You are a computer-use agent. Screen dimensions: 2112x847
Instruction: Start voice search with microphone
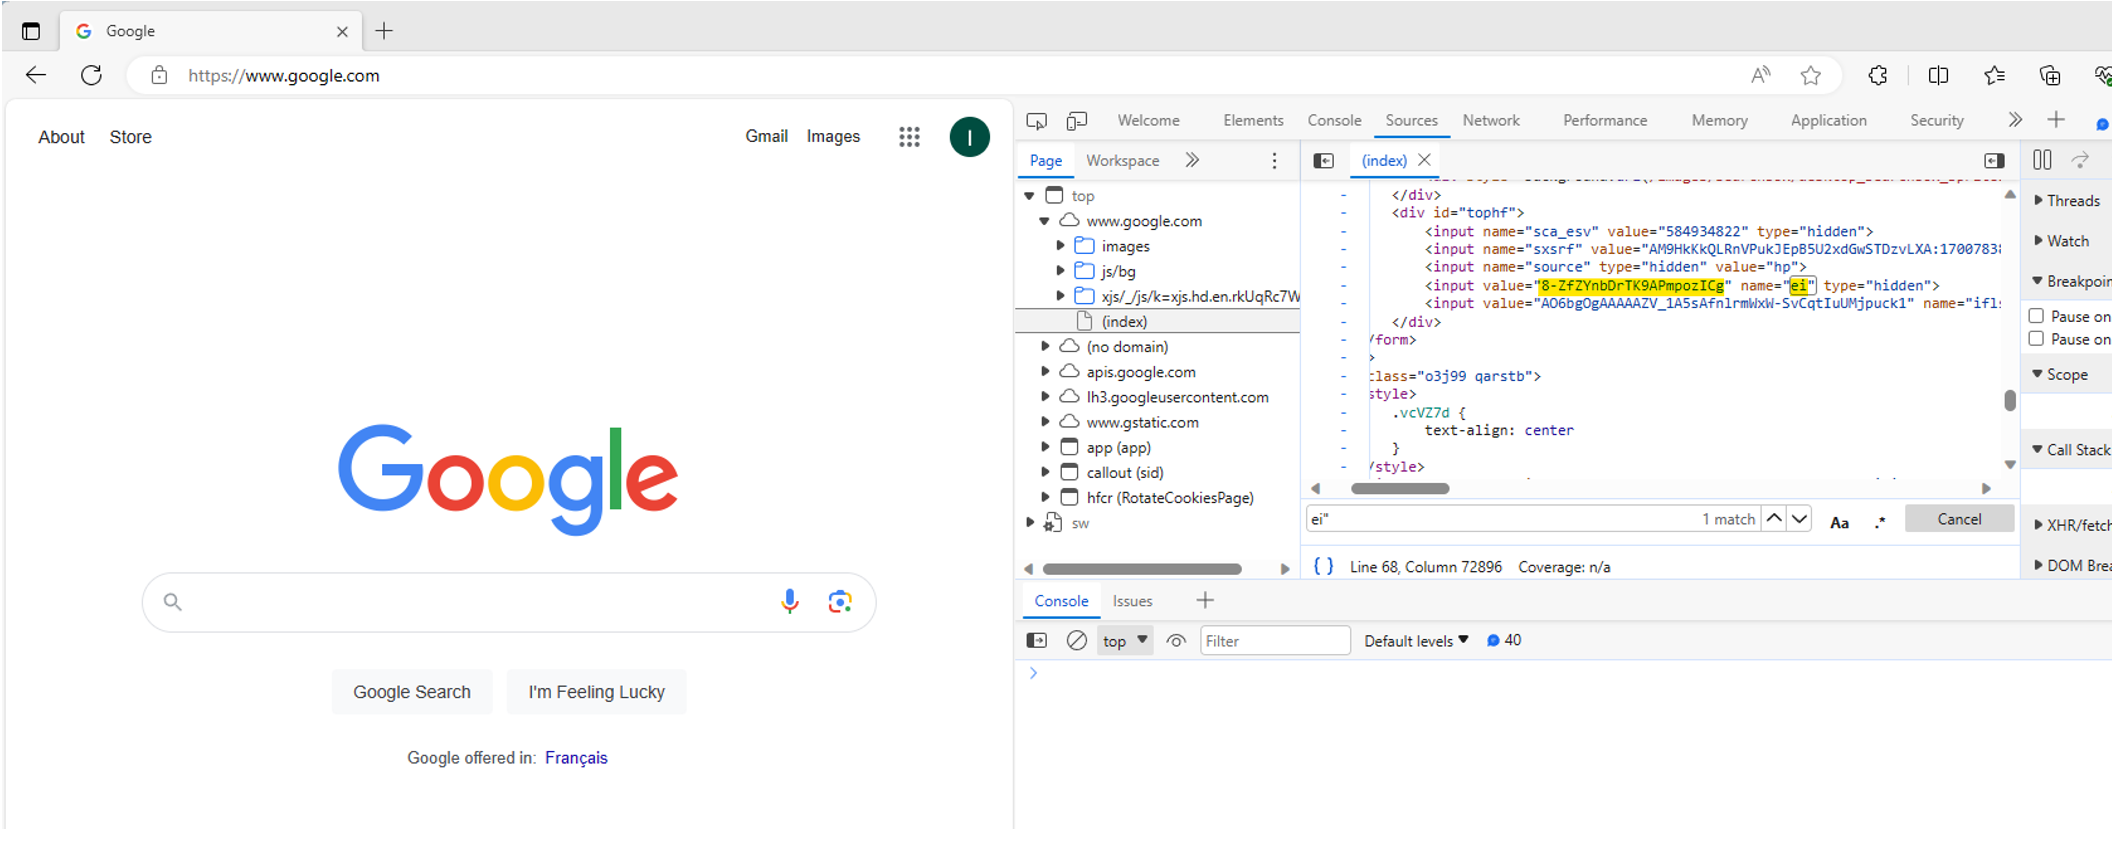pyautogui.click(x=790, y=601)
